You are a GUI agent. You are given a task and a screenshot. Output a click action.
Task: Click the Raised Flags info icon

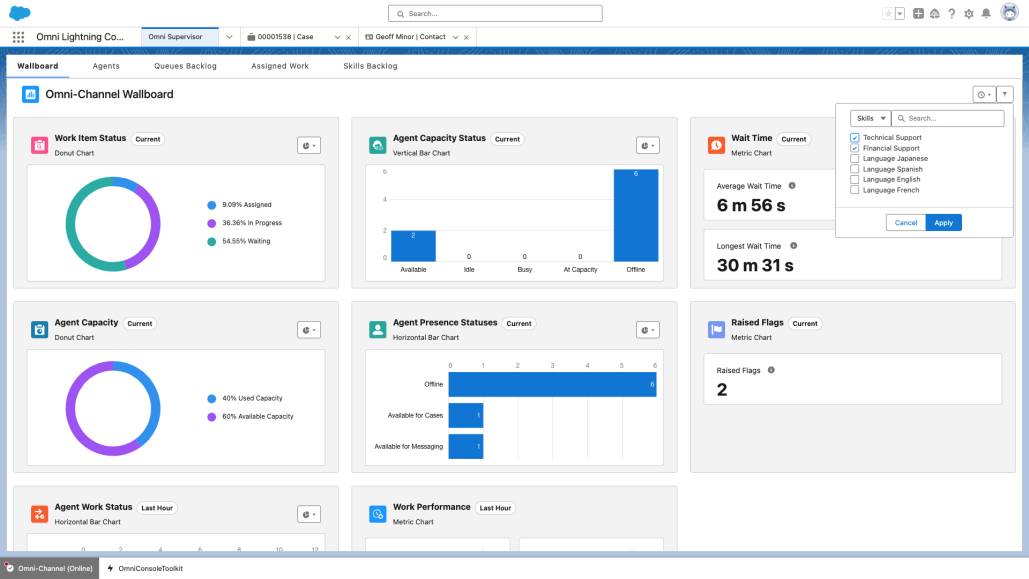pos(771,370)
